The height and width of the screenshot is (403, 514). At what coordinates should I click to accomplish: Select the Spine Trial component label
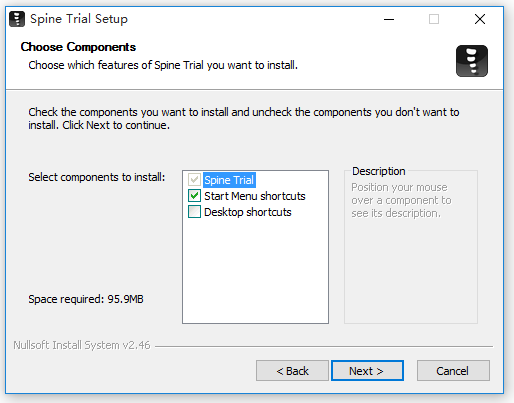tap(229, 180)
